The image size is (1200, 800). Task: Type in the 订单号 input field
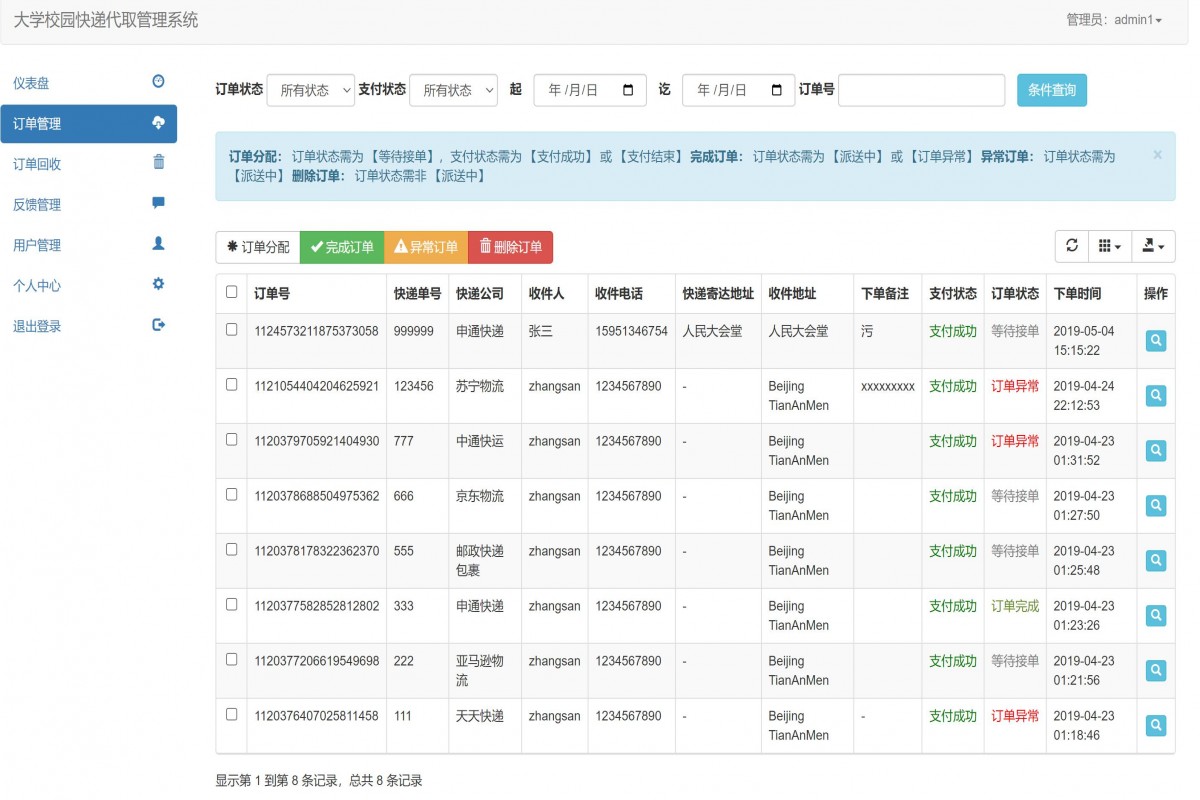click(x=920, y=90)
